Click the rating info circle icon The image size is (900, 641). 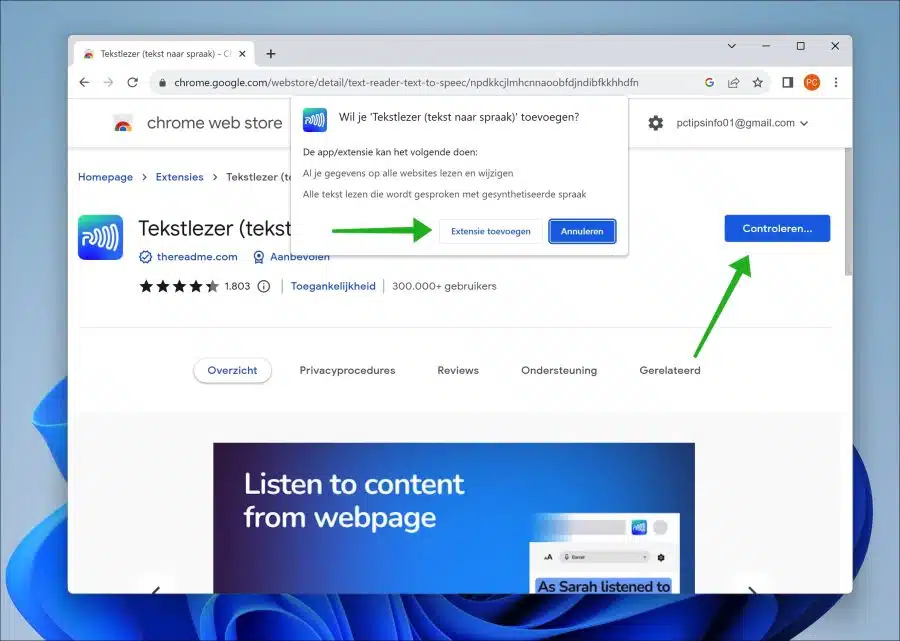[263, 286]
